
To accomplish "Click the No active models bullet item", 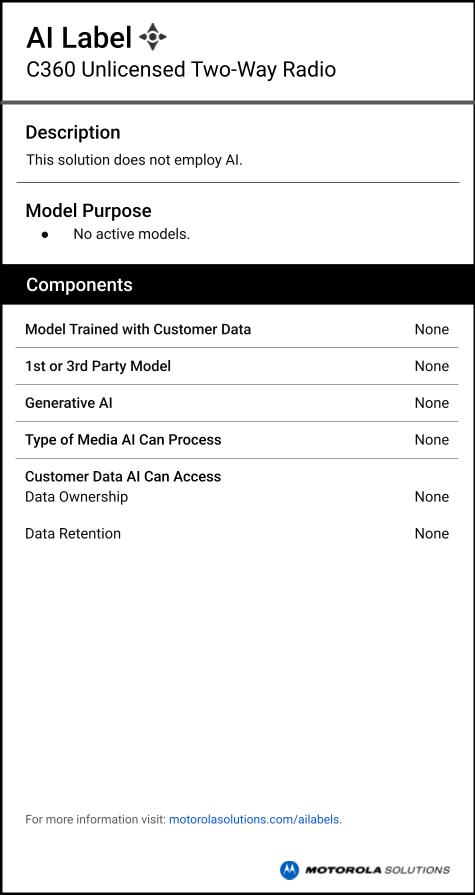I will point(131,234).
